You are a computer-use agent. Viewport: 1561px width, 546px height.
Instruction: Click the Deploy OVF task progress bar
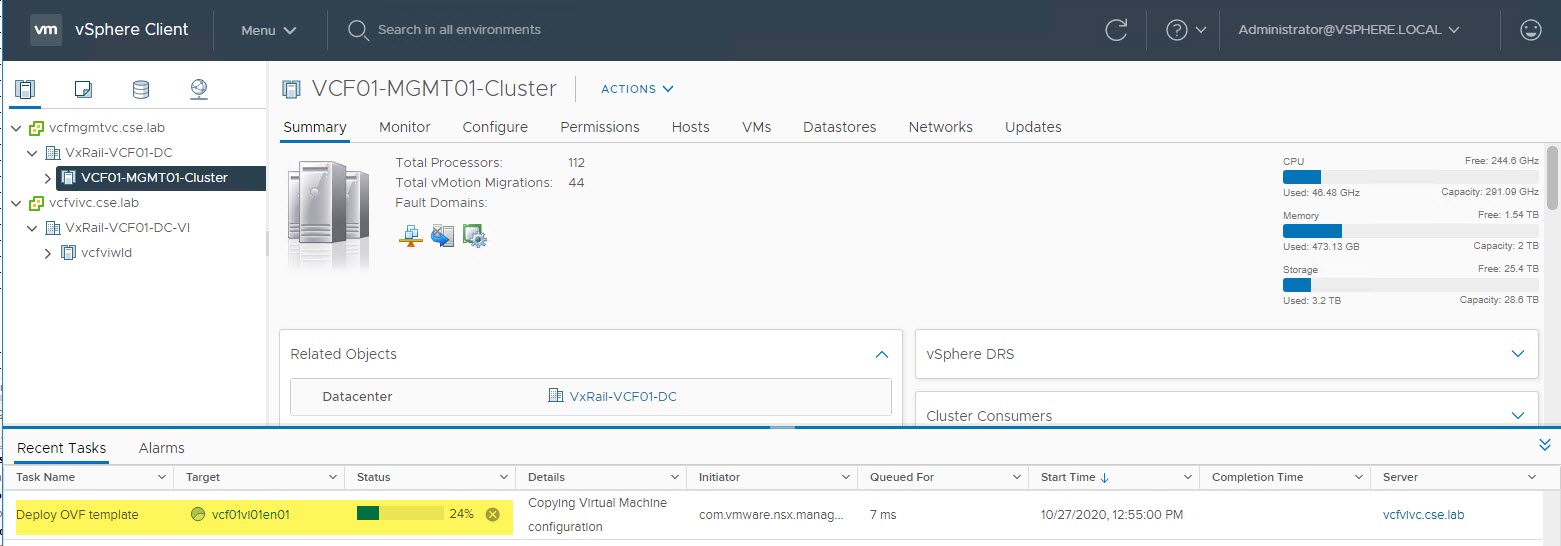[x=399, y=514]
